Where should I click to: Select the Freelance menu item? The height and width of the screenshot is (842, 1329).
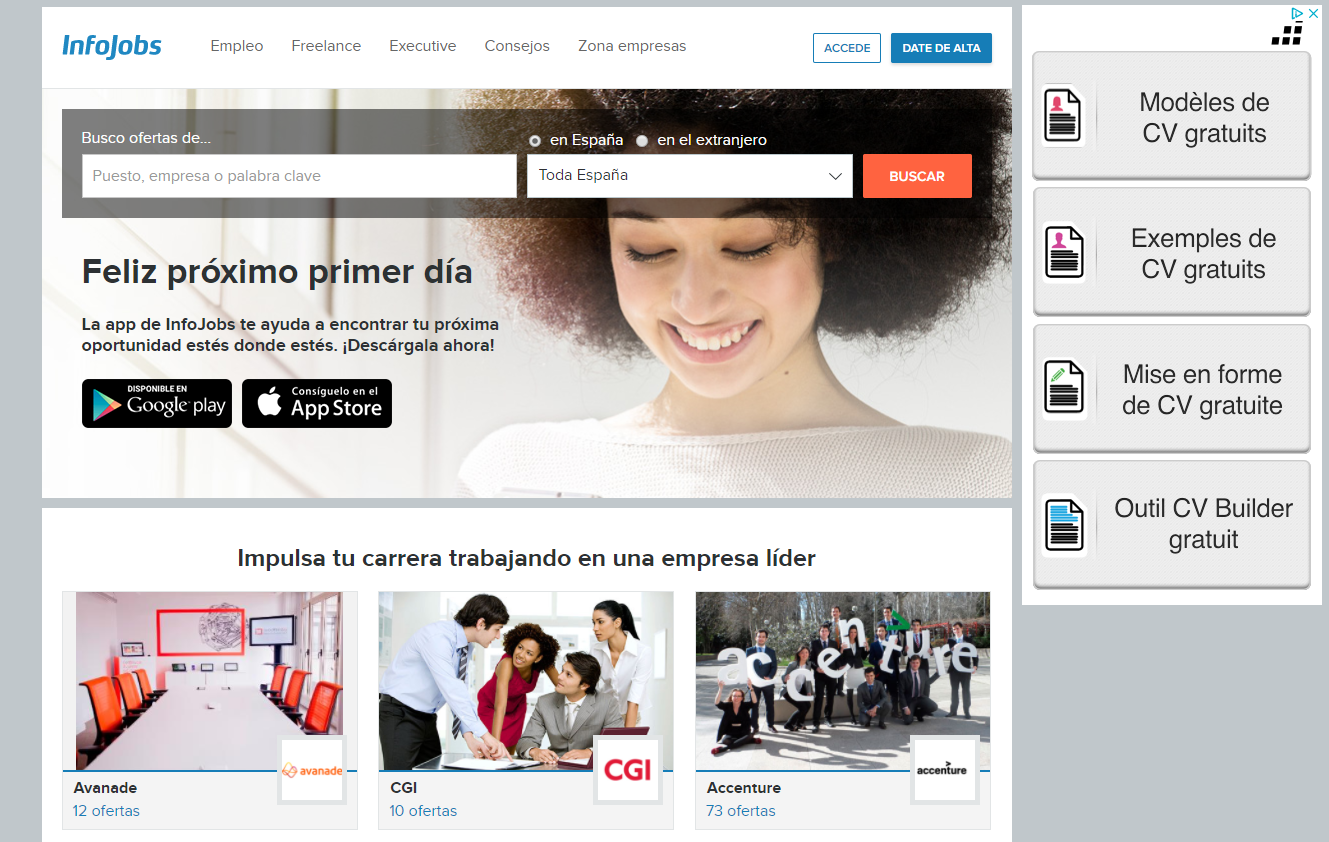click(x=326, y=46)
